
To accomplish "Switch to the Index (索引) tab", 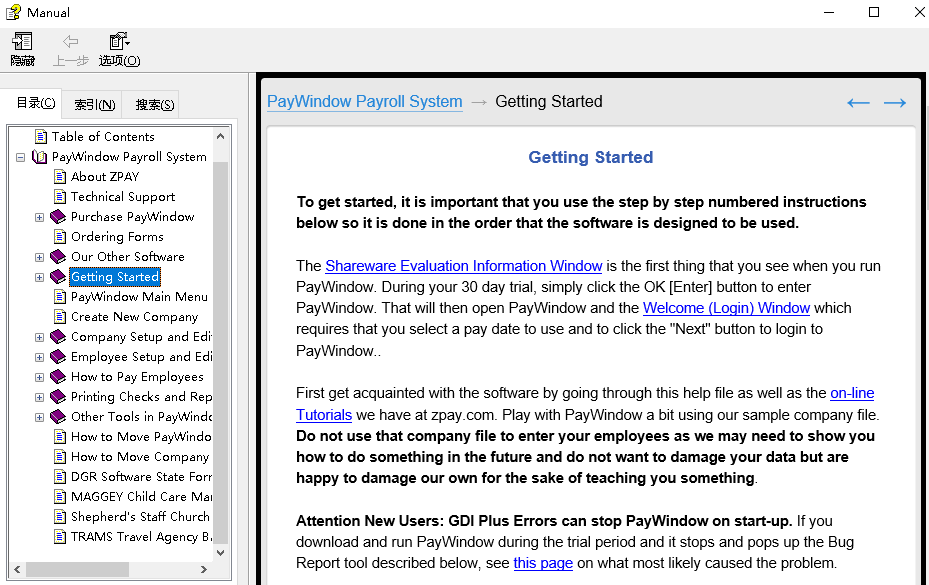I will 94,105.
